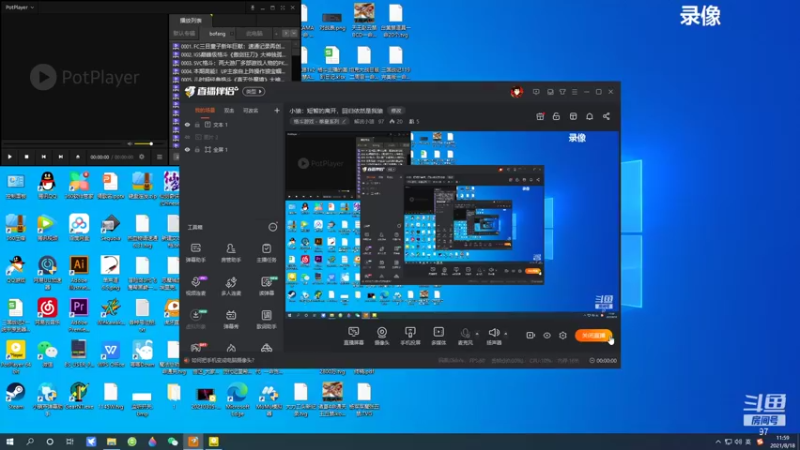Screen dimensions: 800x450
Task: Play video in PotPlayer
Action: pos(10,157)
